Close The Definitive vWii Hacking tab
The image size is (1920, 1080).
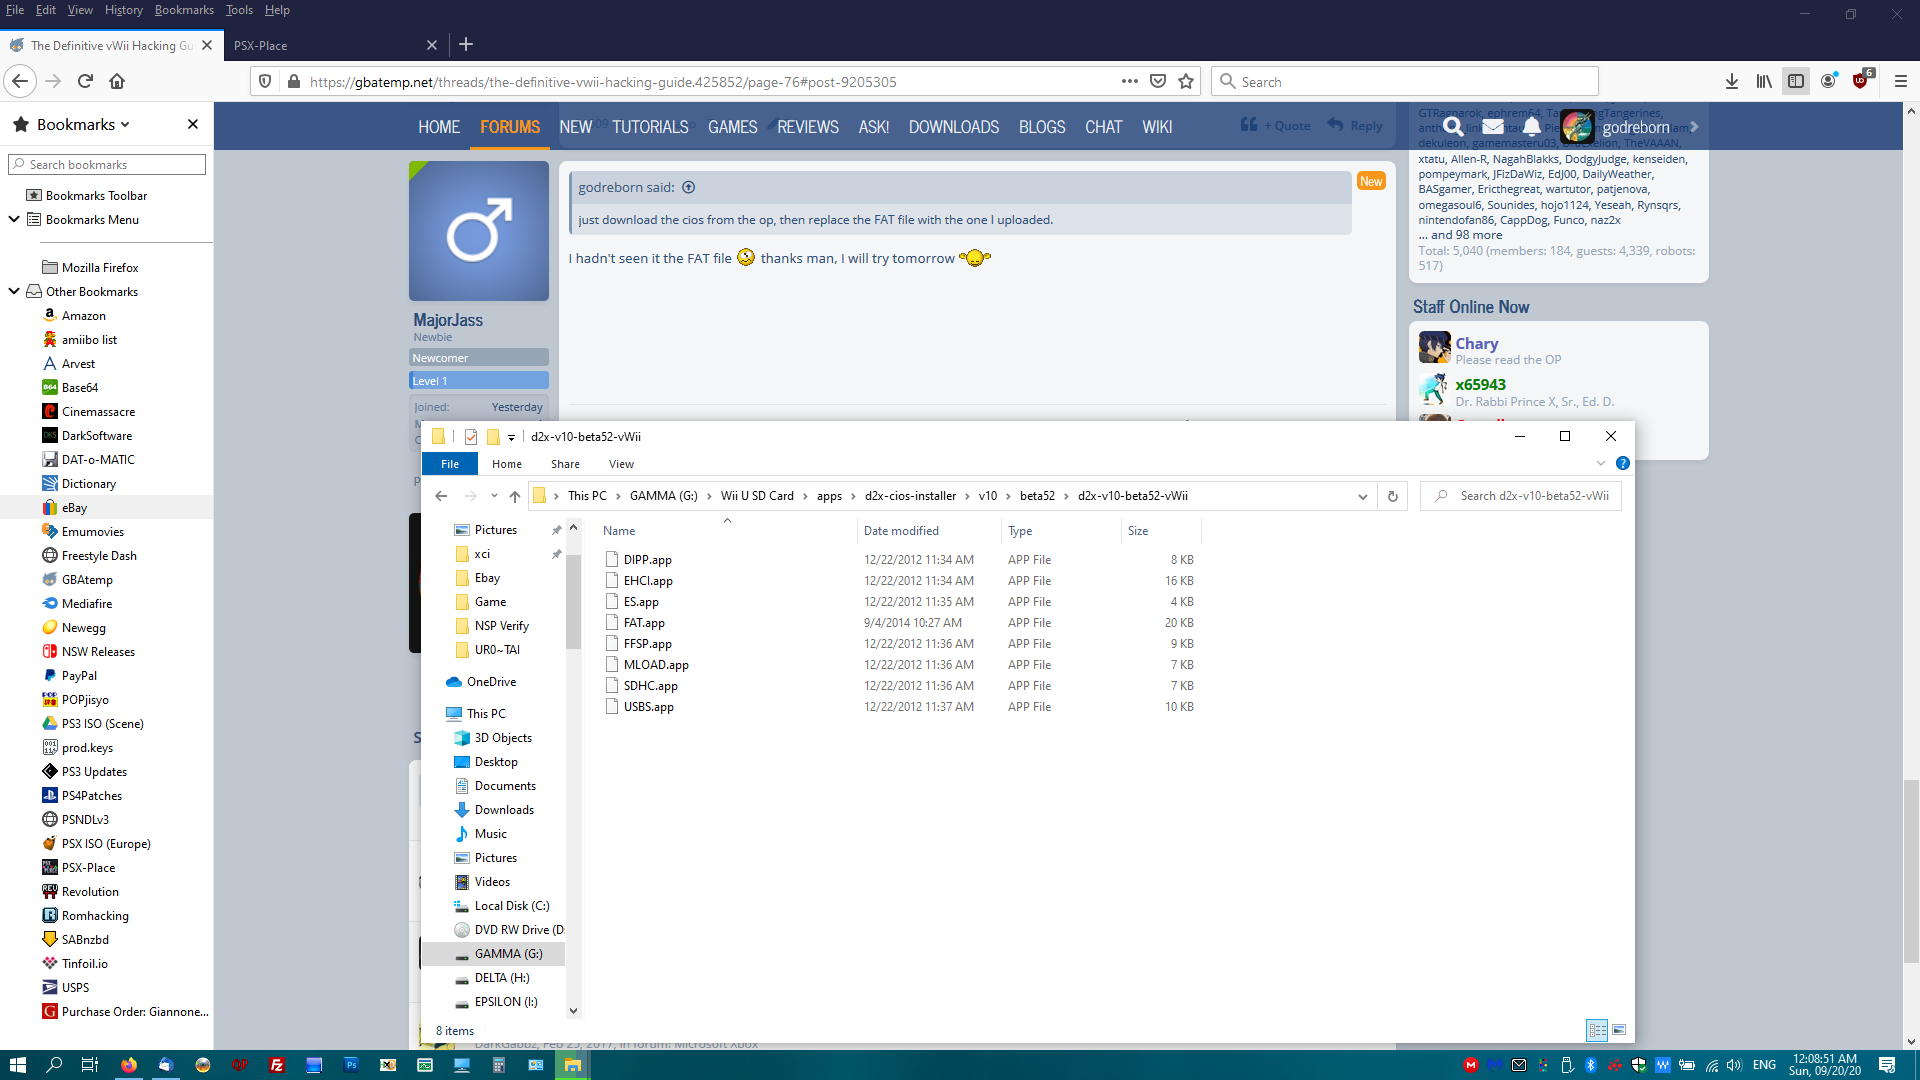pos(207,45)
